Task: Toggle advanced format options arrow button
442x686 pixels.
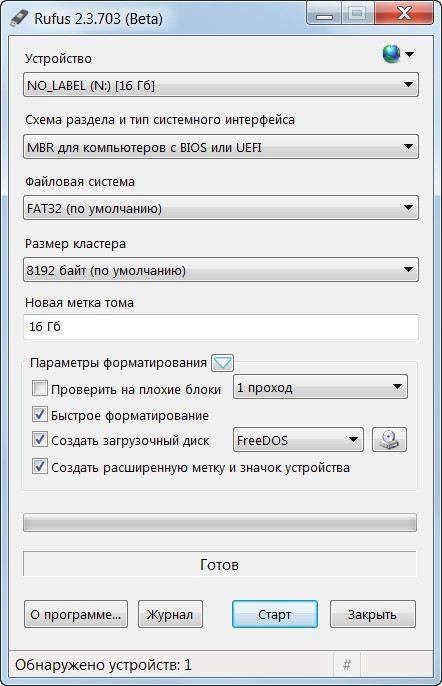Action: point(222,363)
